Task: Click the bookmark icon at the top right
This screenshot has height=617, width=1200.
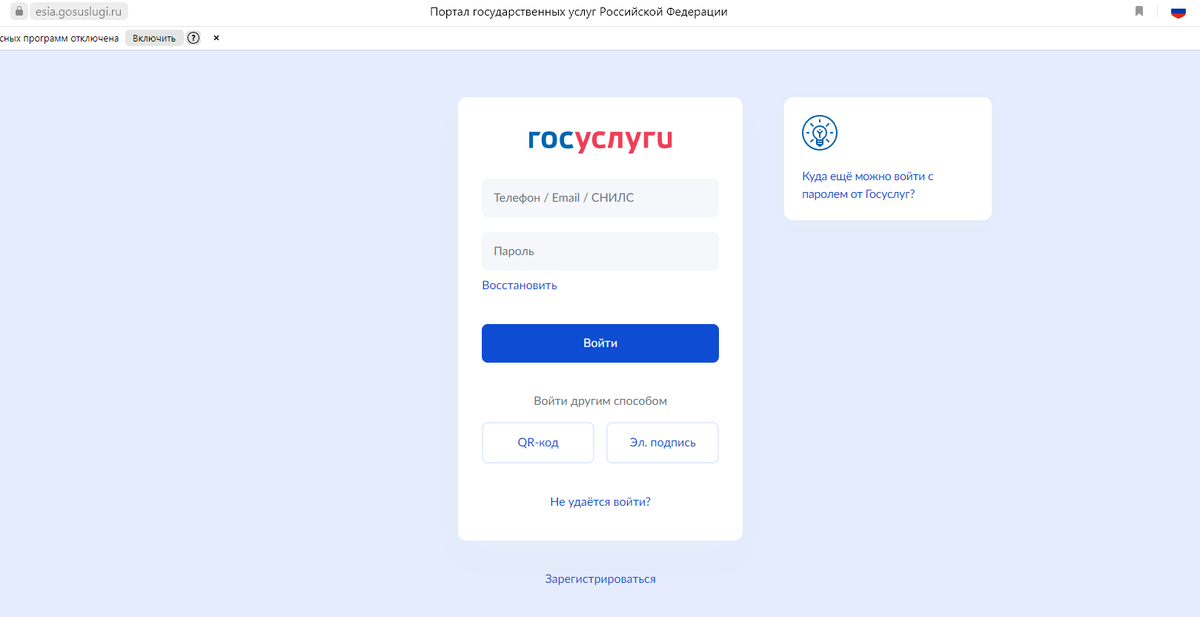Action: coord(1140,11)
